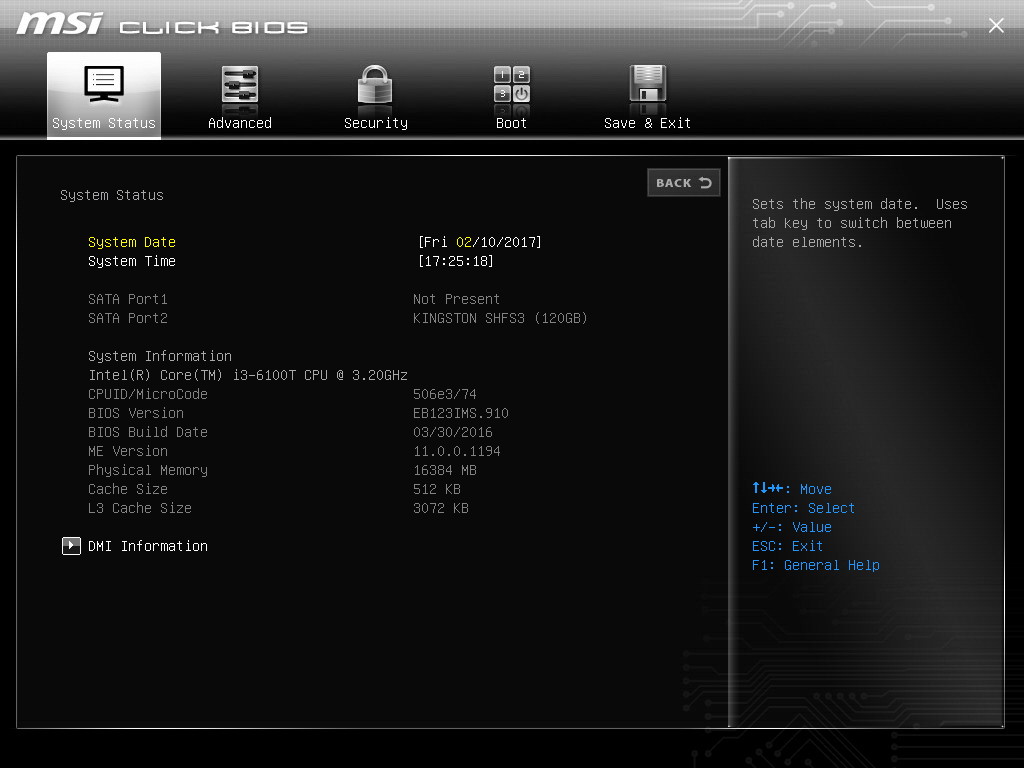Click the Move arrow keys hint
Screen dimensions: 1024x768
point(792,488)
